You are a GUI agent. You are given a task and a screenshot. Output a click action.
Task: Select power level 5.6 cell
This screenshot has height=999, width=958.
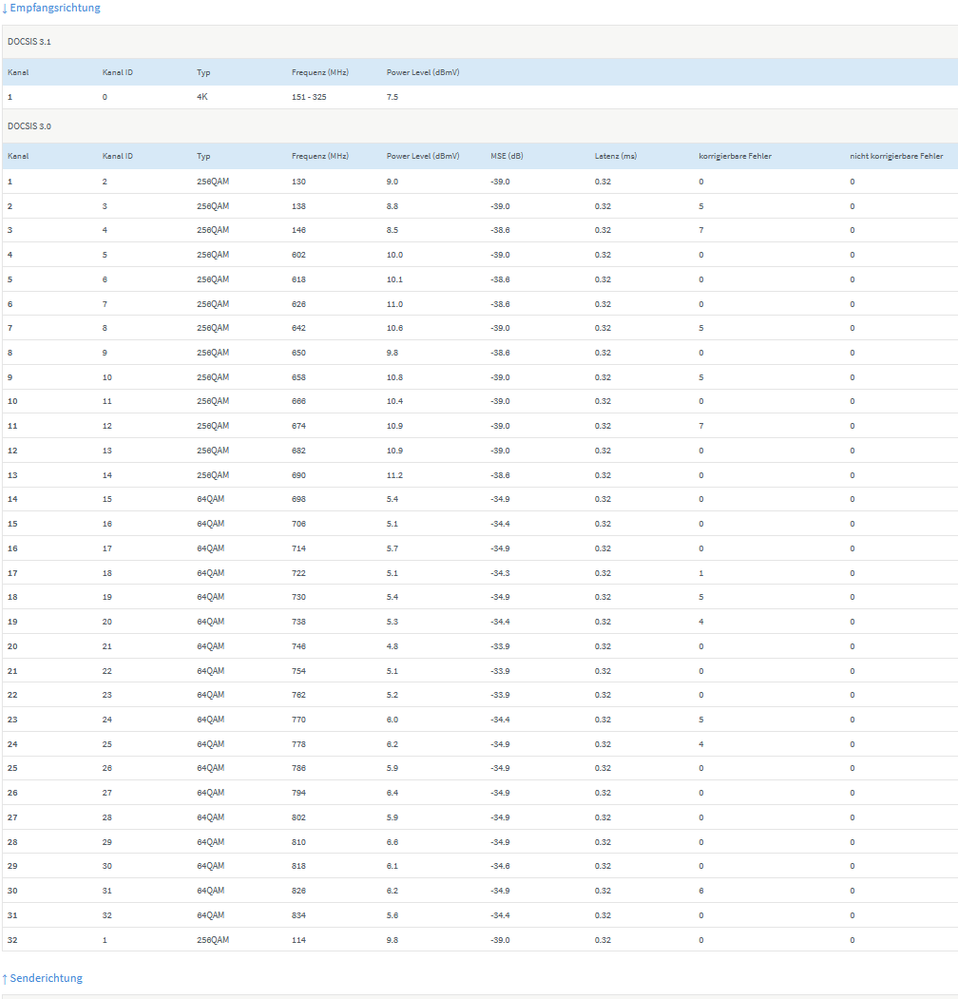pos(392,916)
